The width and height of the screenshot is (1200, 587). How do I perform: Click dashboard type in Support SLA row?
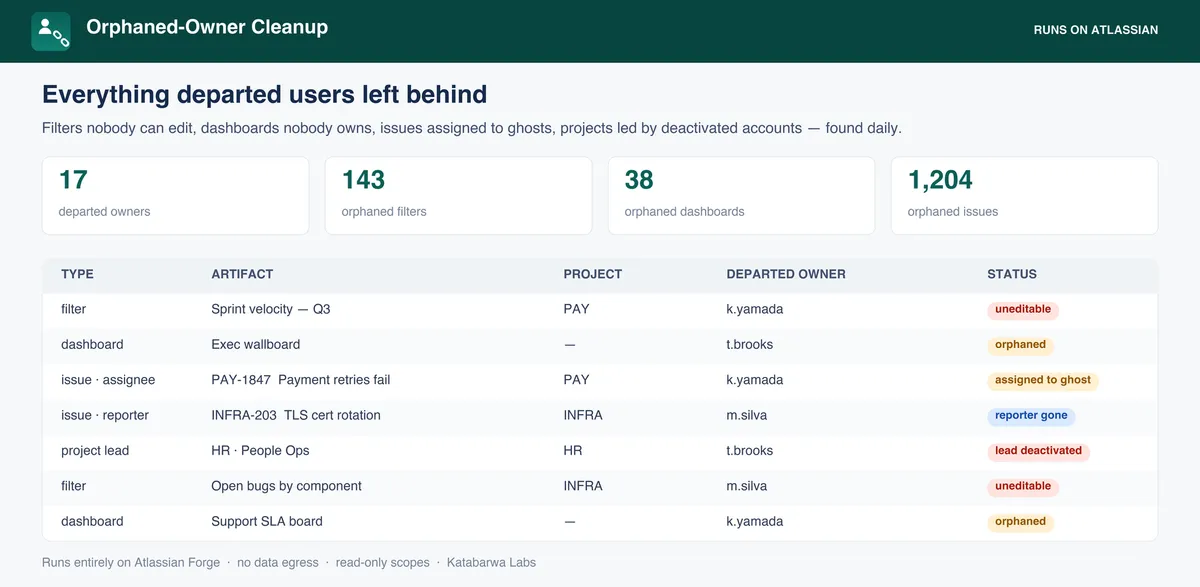(92, 521)
